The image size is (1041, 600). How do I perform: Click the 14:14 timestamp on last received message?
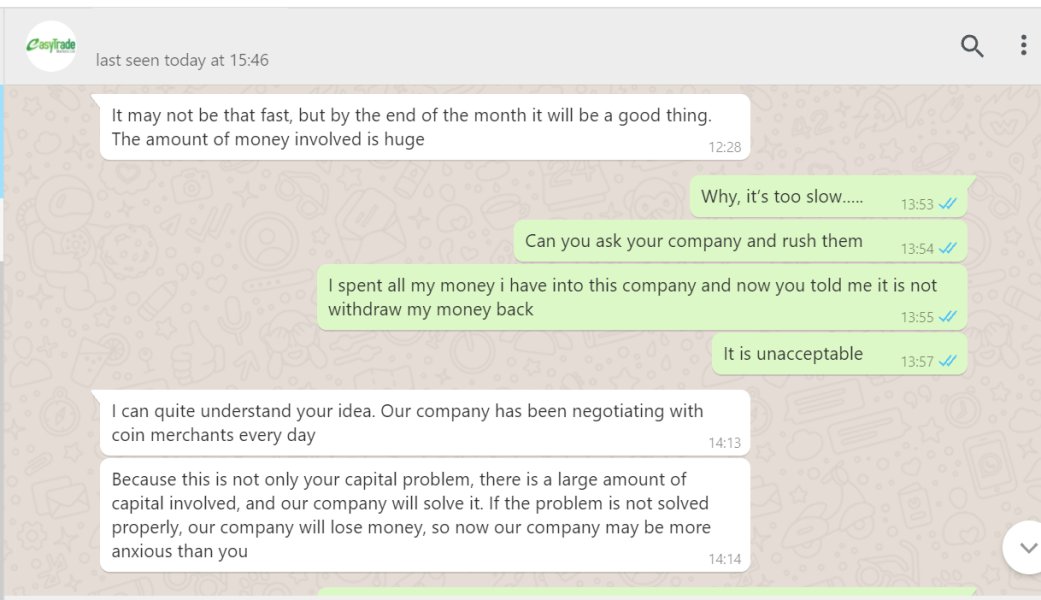pyautogui.click(x=724, y=560)
